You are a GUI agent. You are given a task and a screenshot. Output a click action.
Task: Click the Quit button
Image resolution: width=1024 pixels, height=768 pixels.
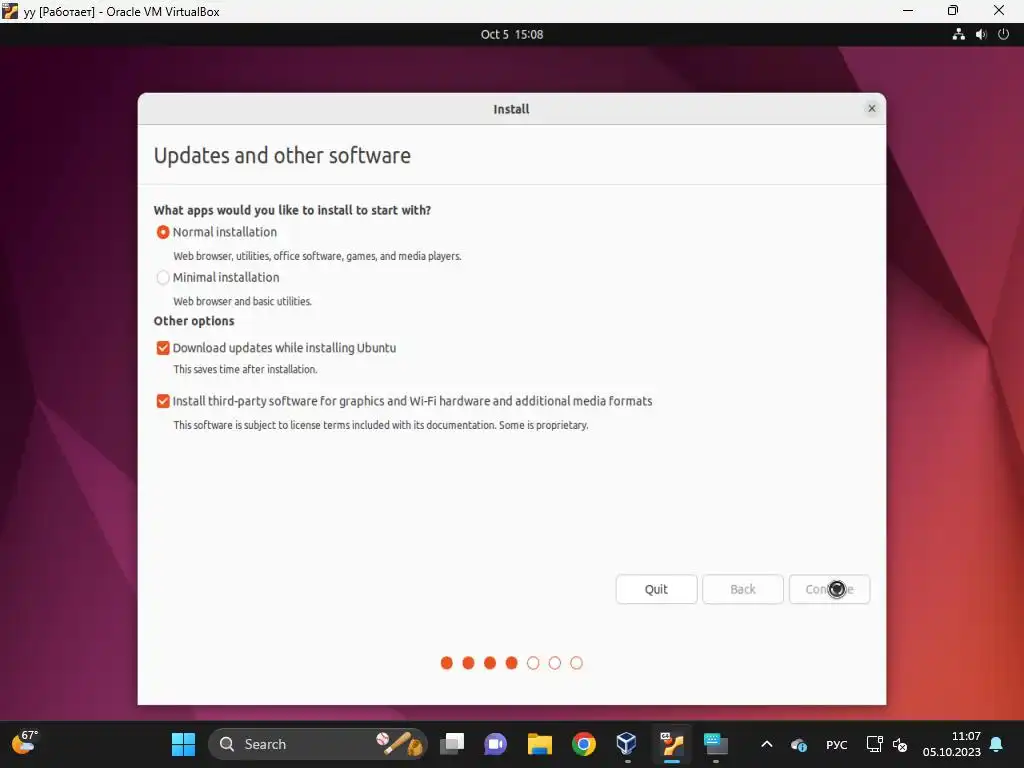tap(656, 589)
